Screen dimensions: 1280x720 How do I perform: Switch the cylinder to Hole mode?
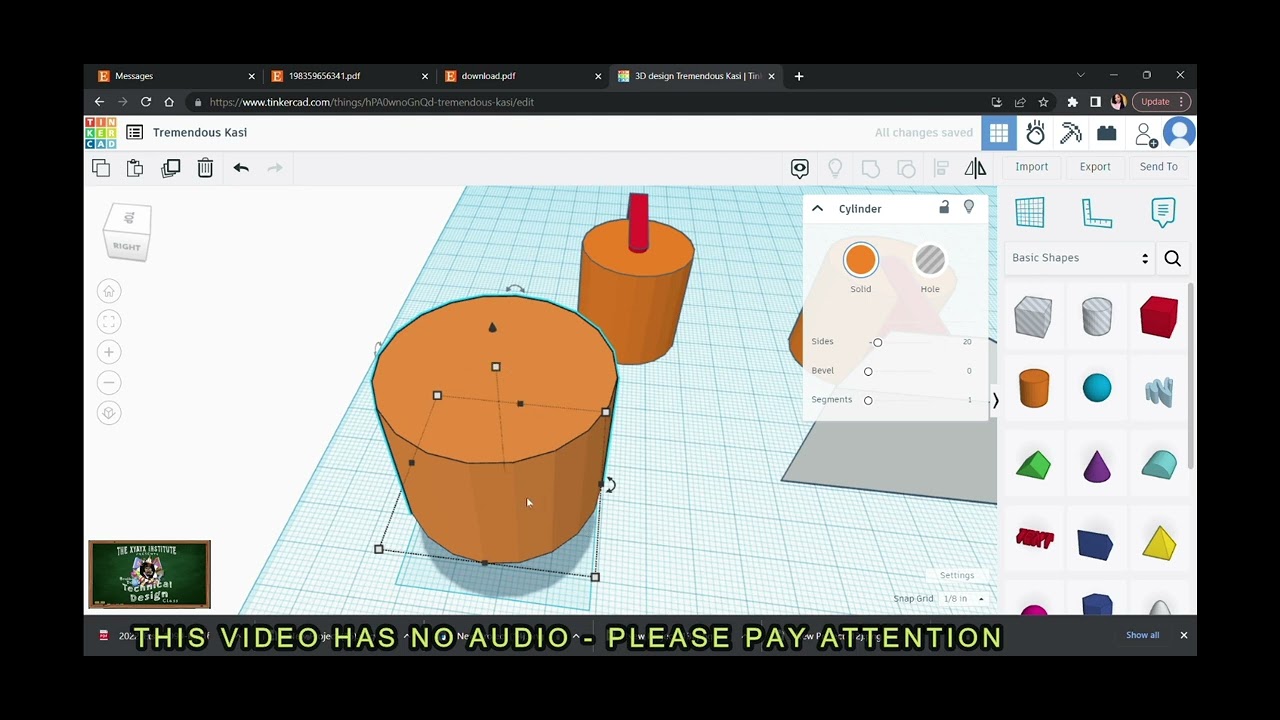tap(930, 260)
